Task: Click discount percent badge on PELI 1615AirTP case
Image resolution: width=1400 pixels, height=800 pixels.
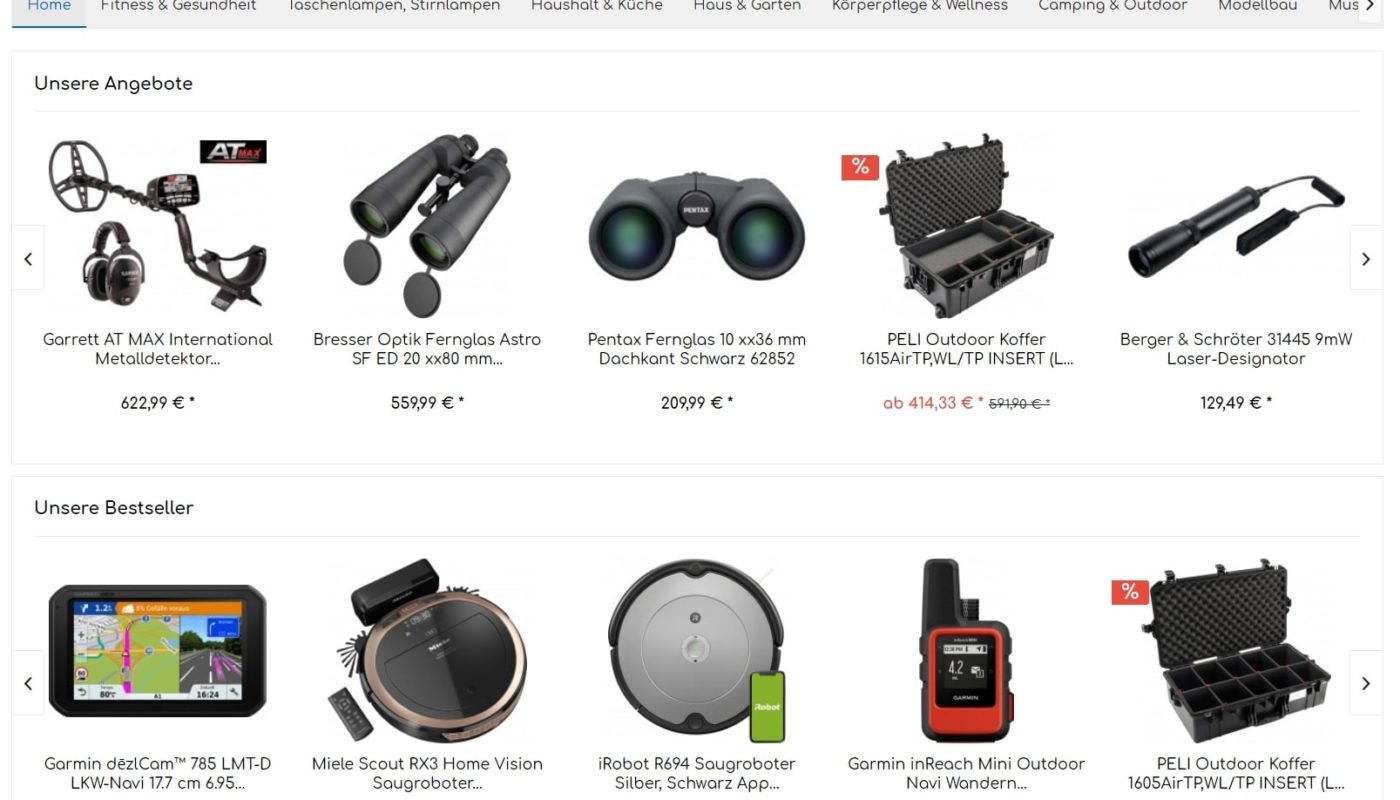Action: coord(860,167)
